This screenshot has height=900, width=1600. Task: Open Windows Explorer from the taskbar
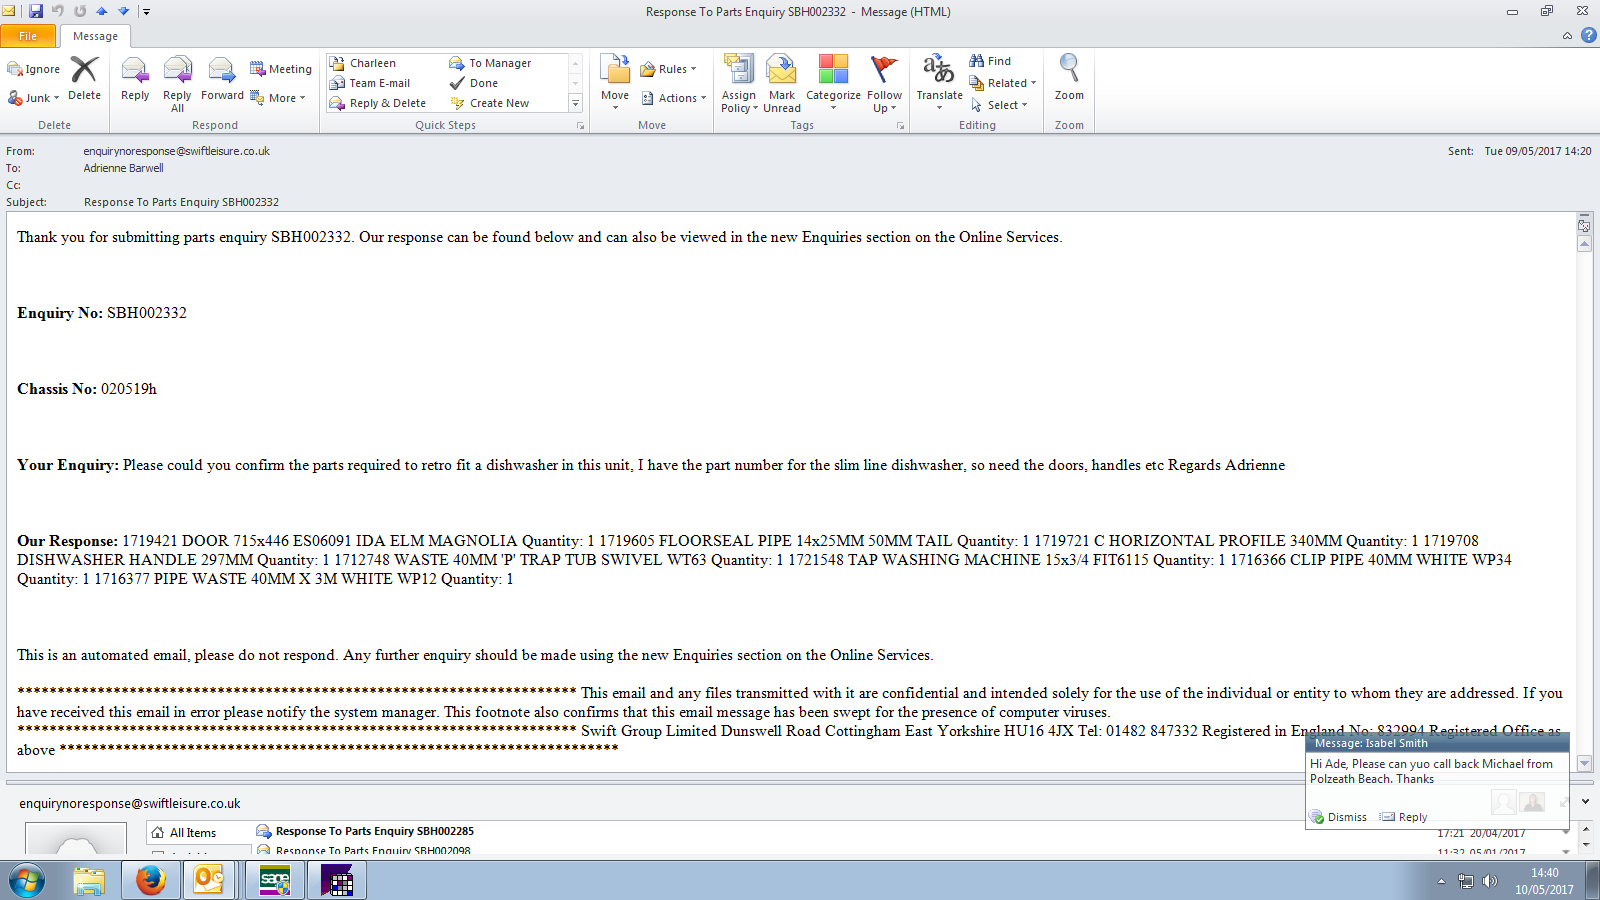[89, 880]
